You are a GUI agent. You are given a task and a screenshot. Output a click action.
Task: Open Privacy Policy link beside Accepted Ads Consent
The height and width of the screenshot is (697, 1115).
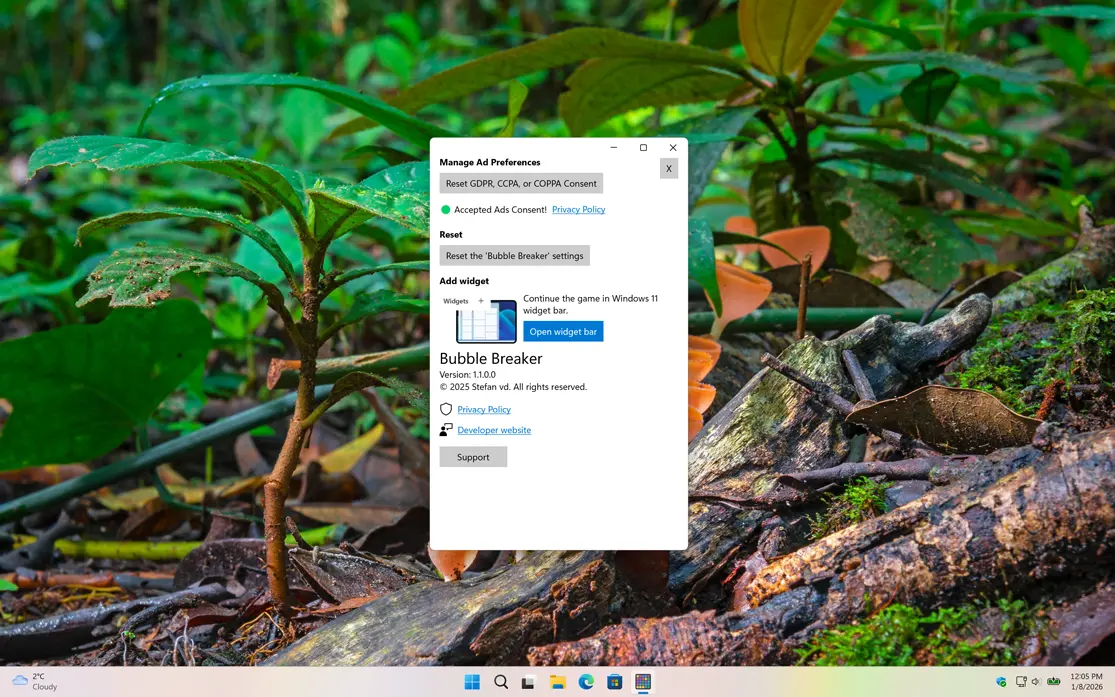coord(578,210)
